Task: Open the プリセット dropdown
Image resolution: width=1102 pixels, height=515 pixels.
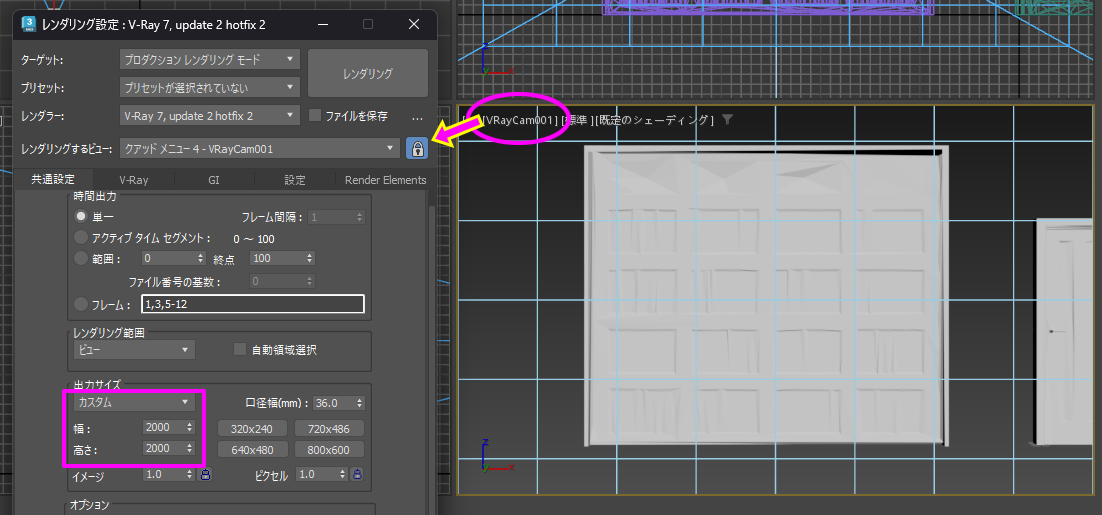Action: (209, 87)
